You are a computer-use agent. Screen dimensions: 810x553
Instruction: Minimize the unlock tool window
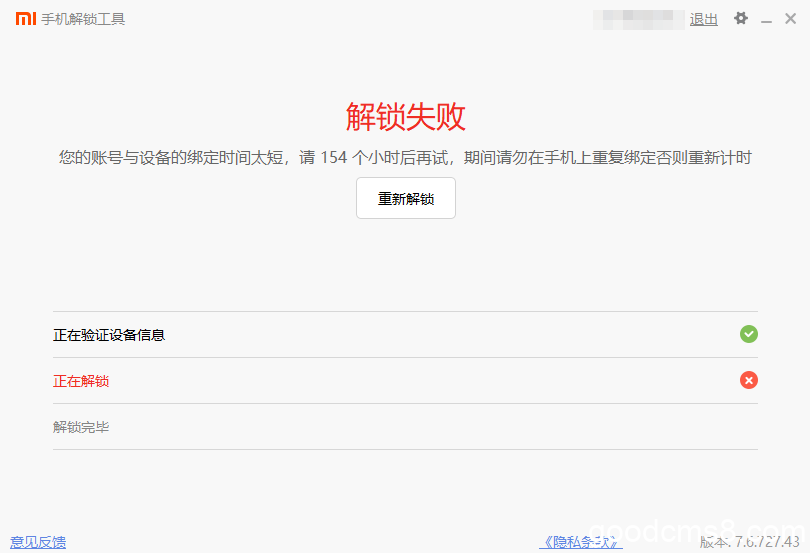click(766, 20)
